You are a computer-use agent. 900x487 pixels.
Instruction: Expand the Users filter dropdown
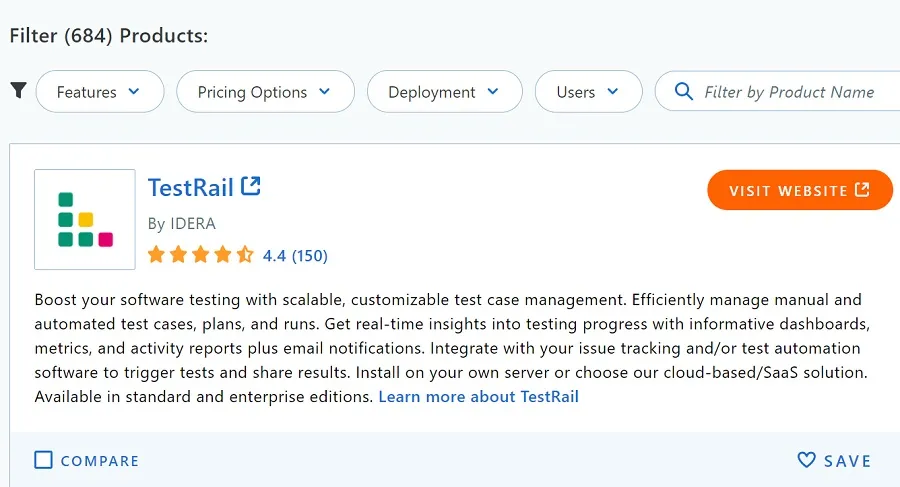tap(588, 92)
